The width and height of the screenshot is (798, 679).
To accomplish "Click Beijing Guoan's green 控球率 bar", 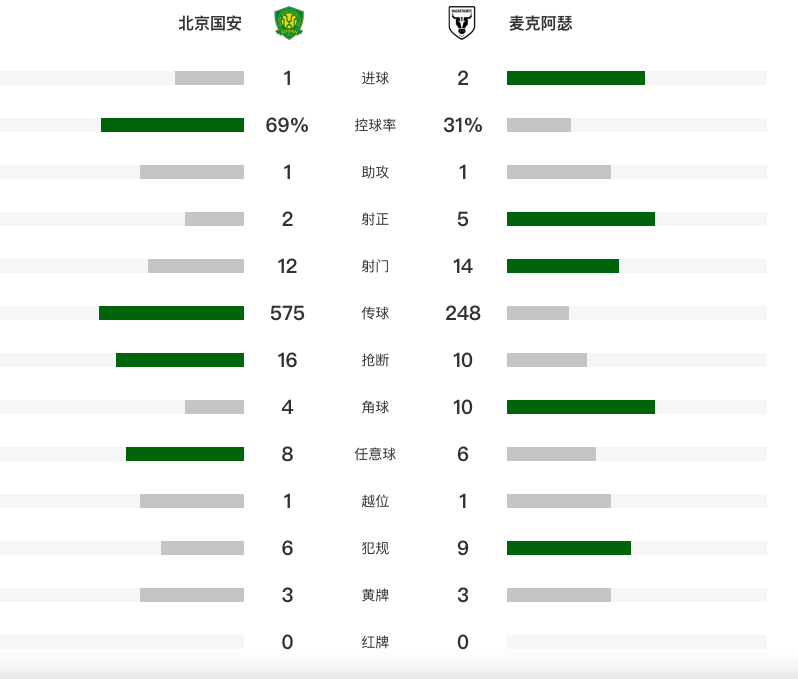I will (x=172, y=125).
